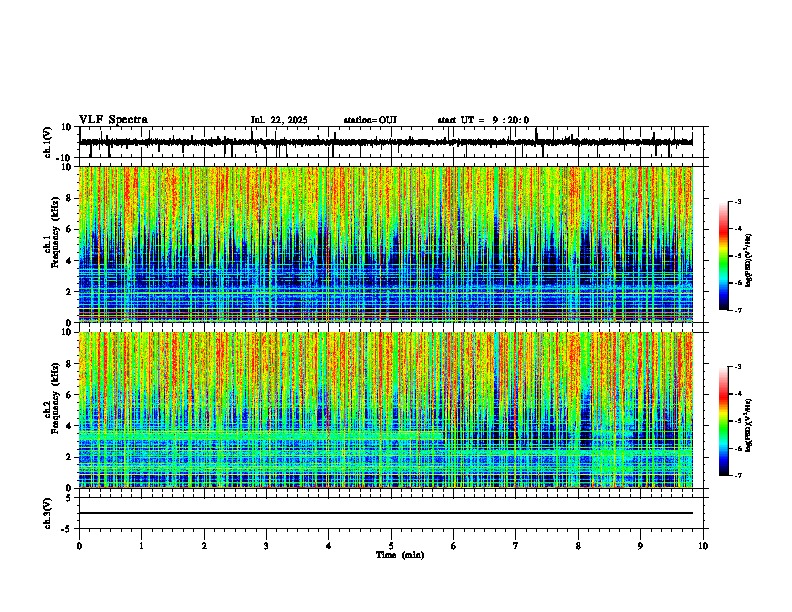Screen dimensions: 792x612
Task: Click ch.2 frequency axis tick label "2"
Action: 70,457
